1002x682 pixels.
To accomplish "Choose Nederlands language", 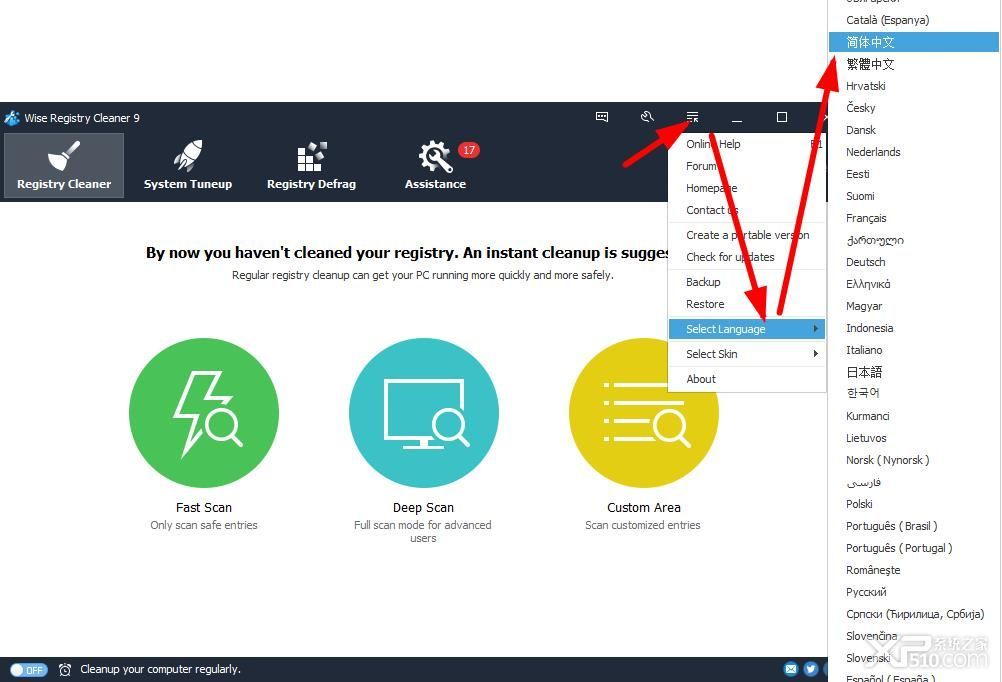I will point(914,152).
